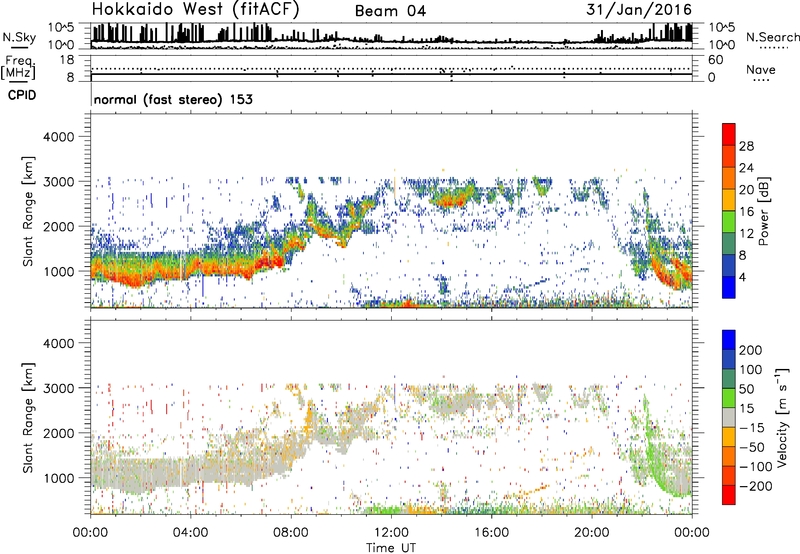Select the "N.Sky" legend label
Image resolution: width=800 pixels, height=554 pixels.
[x=19, y=37]
